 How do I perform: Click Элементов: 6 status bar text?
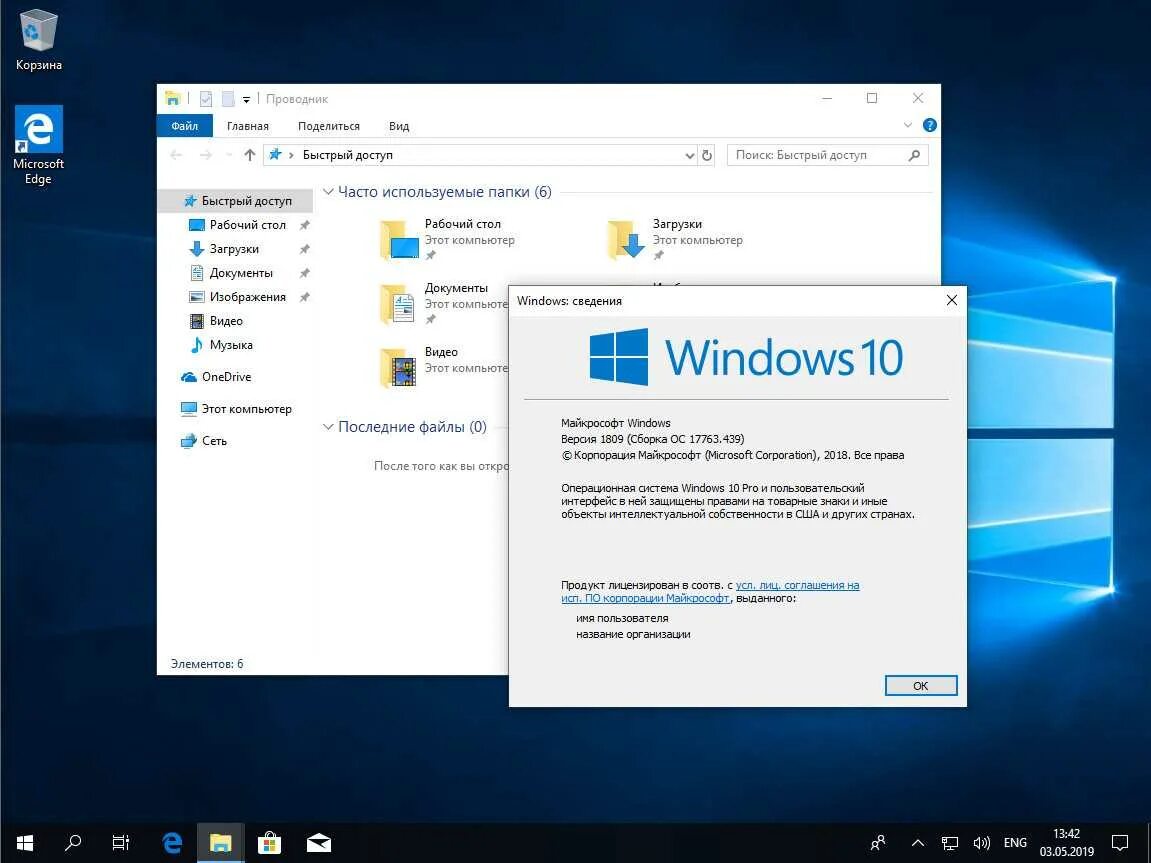[207, 663]
